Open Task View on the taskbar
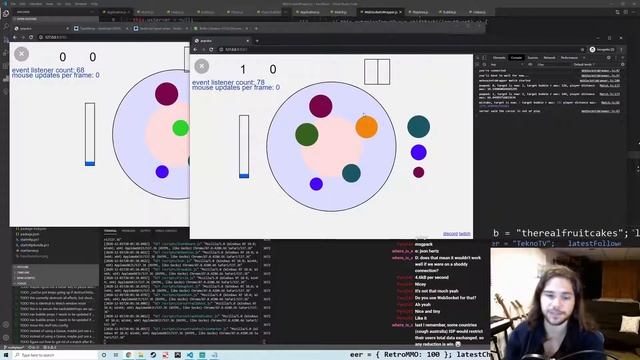This screenshot has height=360, width=640. click(x=116, y=355)
